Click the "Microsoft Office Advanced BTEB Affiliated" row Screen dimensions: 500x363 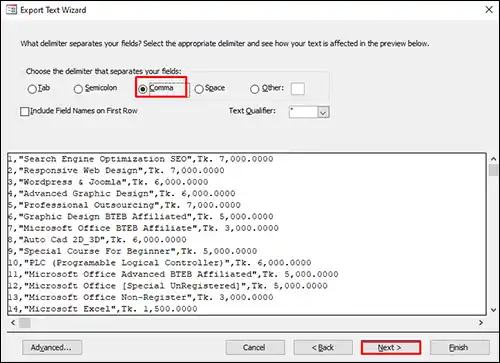[x=247, y=274]
